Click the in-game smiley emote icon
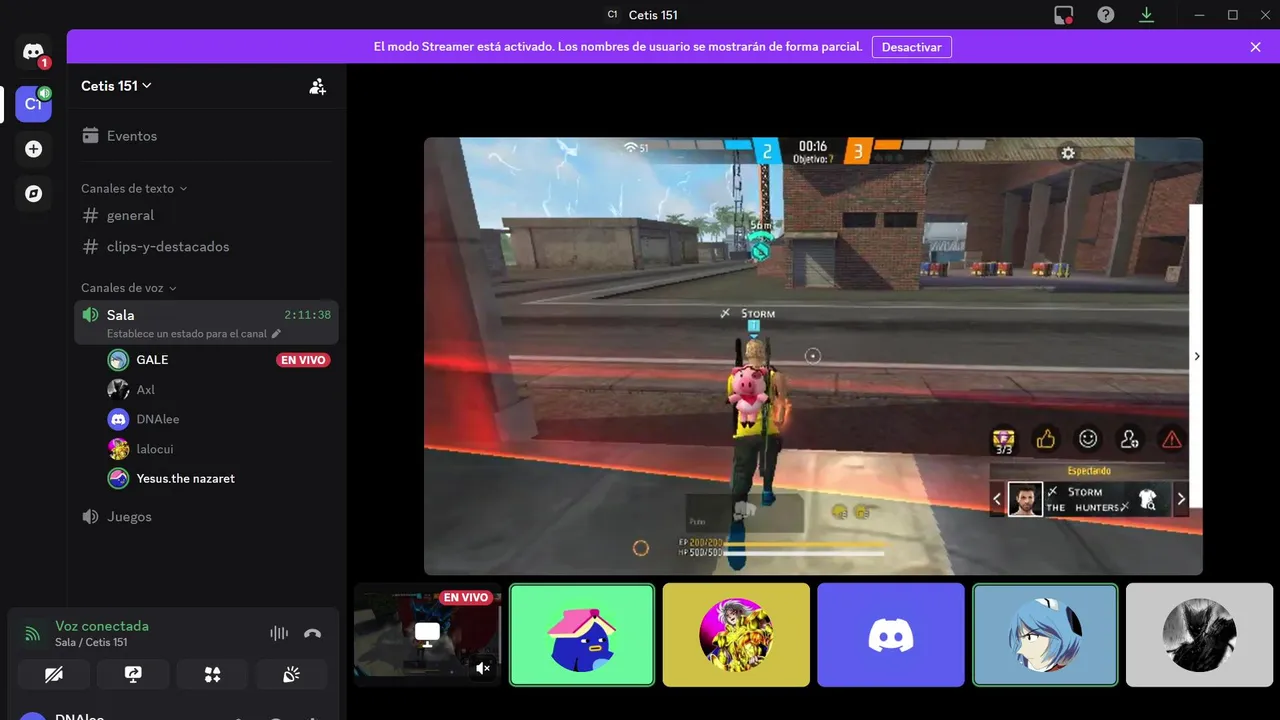Screen dimensions: 1280x720 1088,439
